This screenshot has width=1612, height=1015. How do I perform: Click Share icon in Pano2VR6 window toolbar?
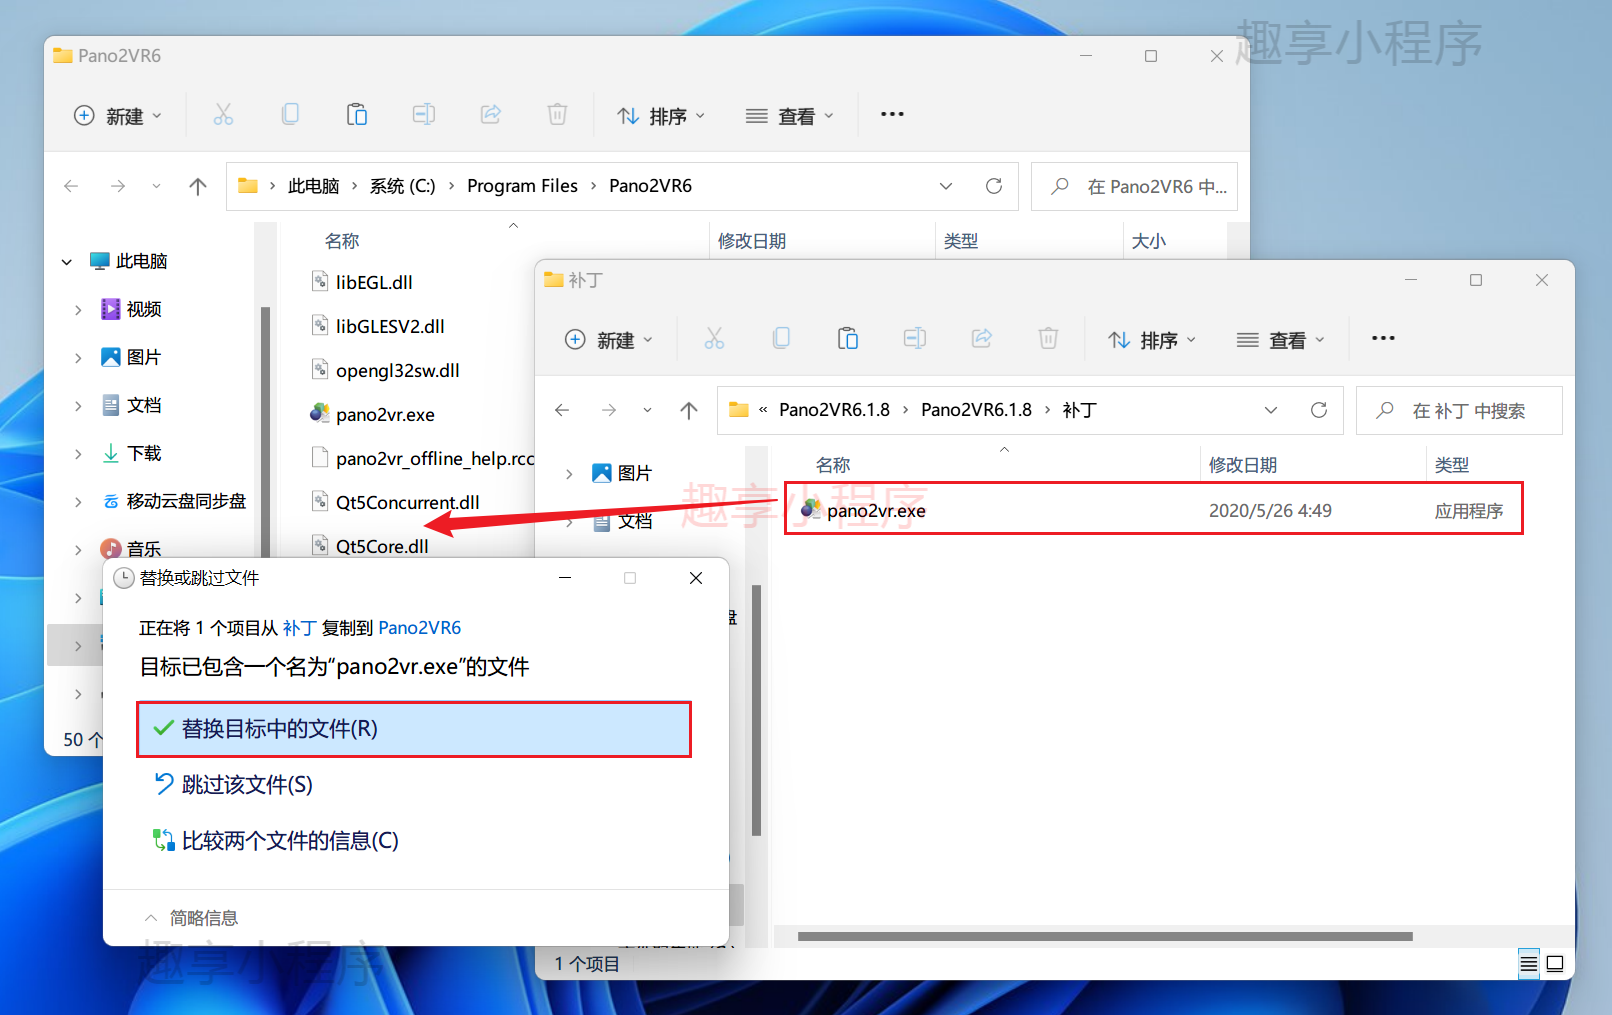pos(491,115)
